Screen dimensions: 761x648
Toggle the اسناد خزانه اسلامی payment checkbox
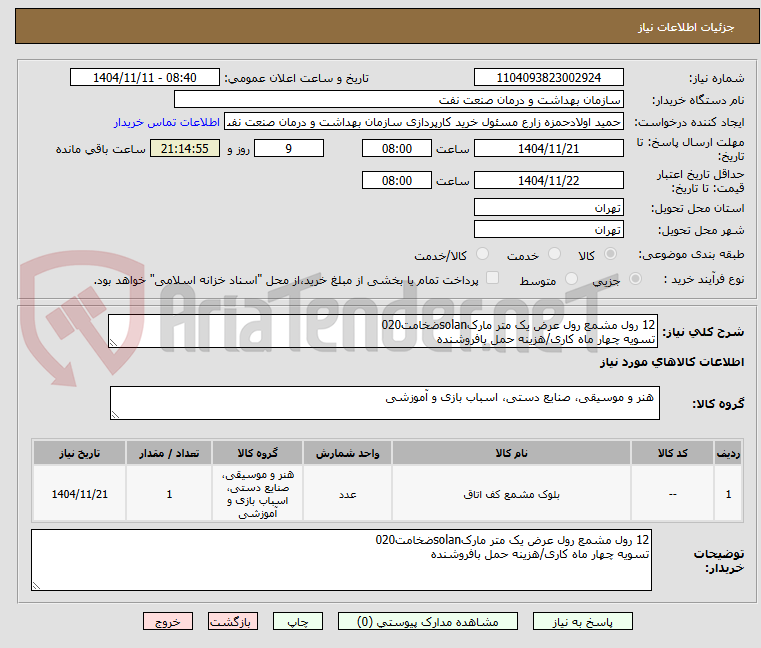pyautogui.click(x=493, y=278)
